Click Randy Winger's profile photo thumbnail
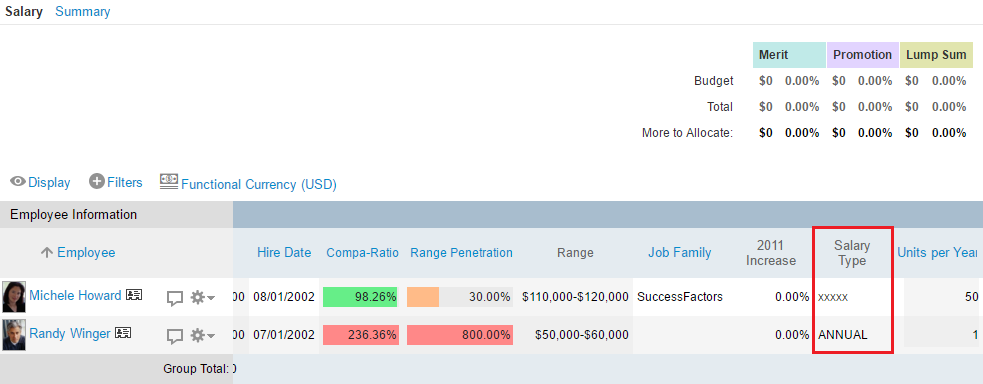The image size is (983, 384). 14,335
